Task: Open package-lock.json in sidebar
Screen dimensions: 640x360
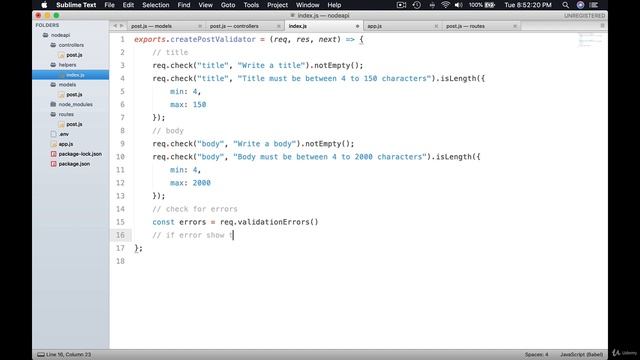Action: point(80,154)
